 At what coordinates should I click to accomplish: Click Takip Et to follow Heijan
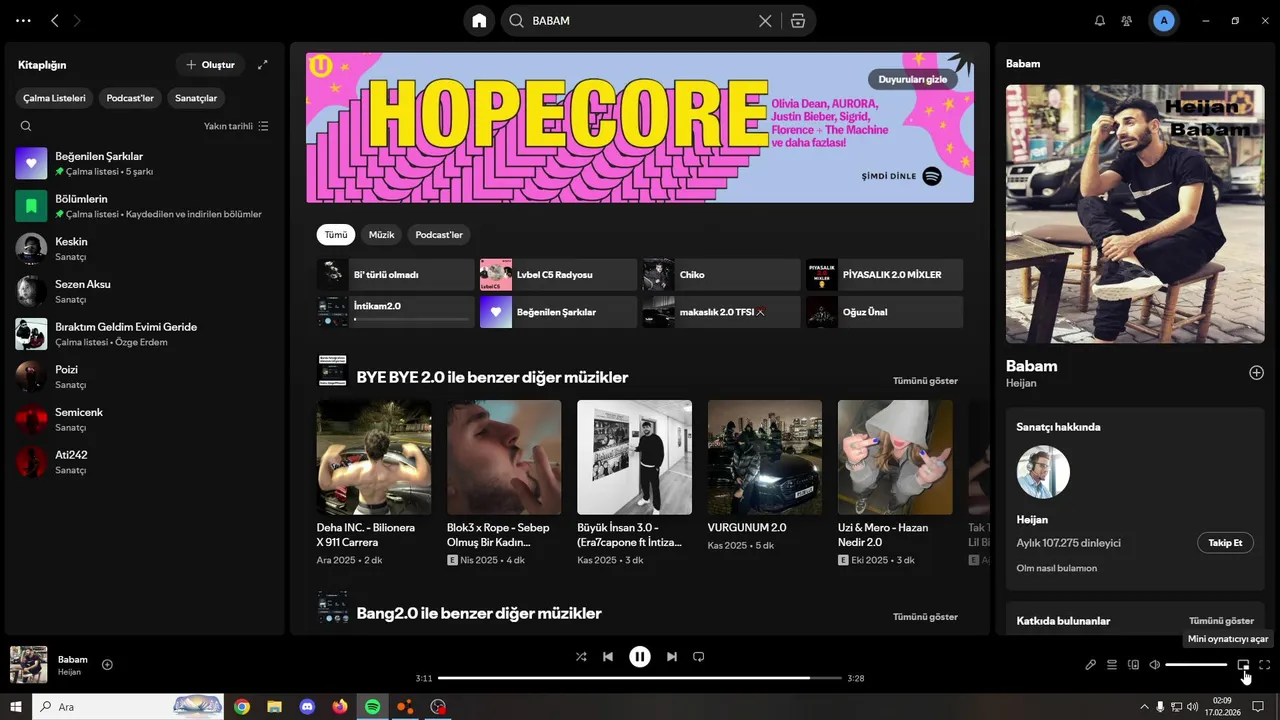coord(1225,543)
